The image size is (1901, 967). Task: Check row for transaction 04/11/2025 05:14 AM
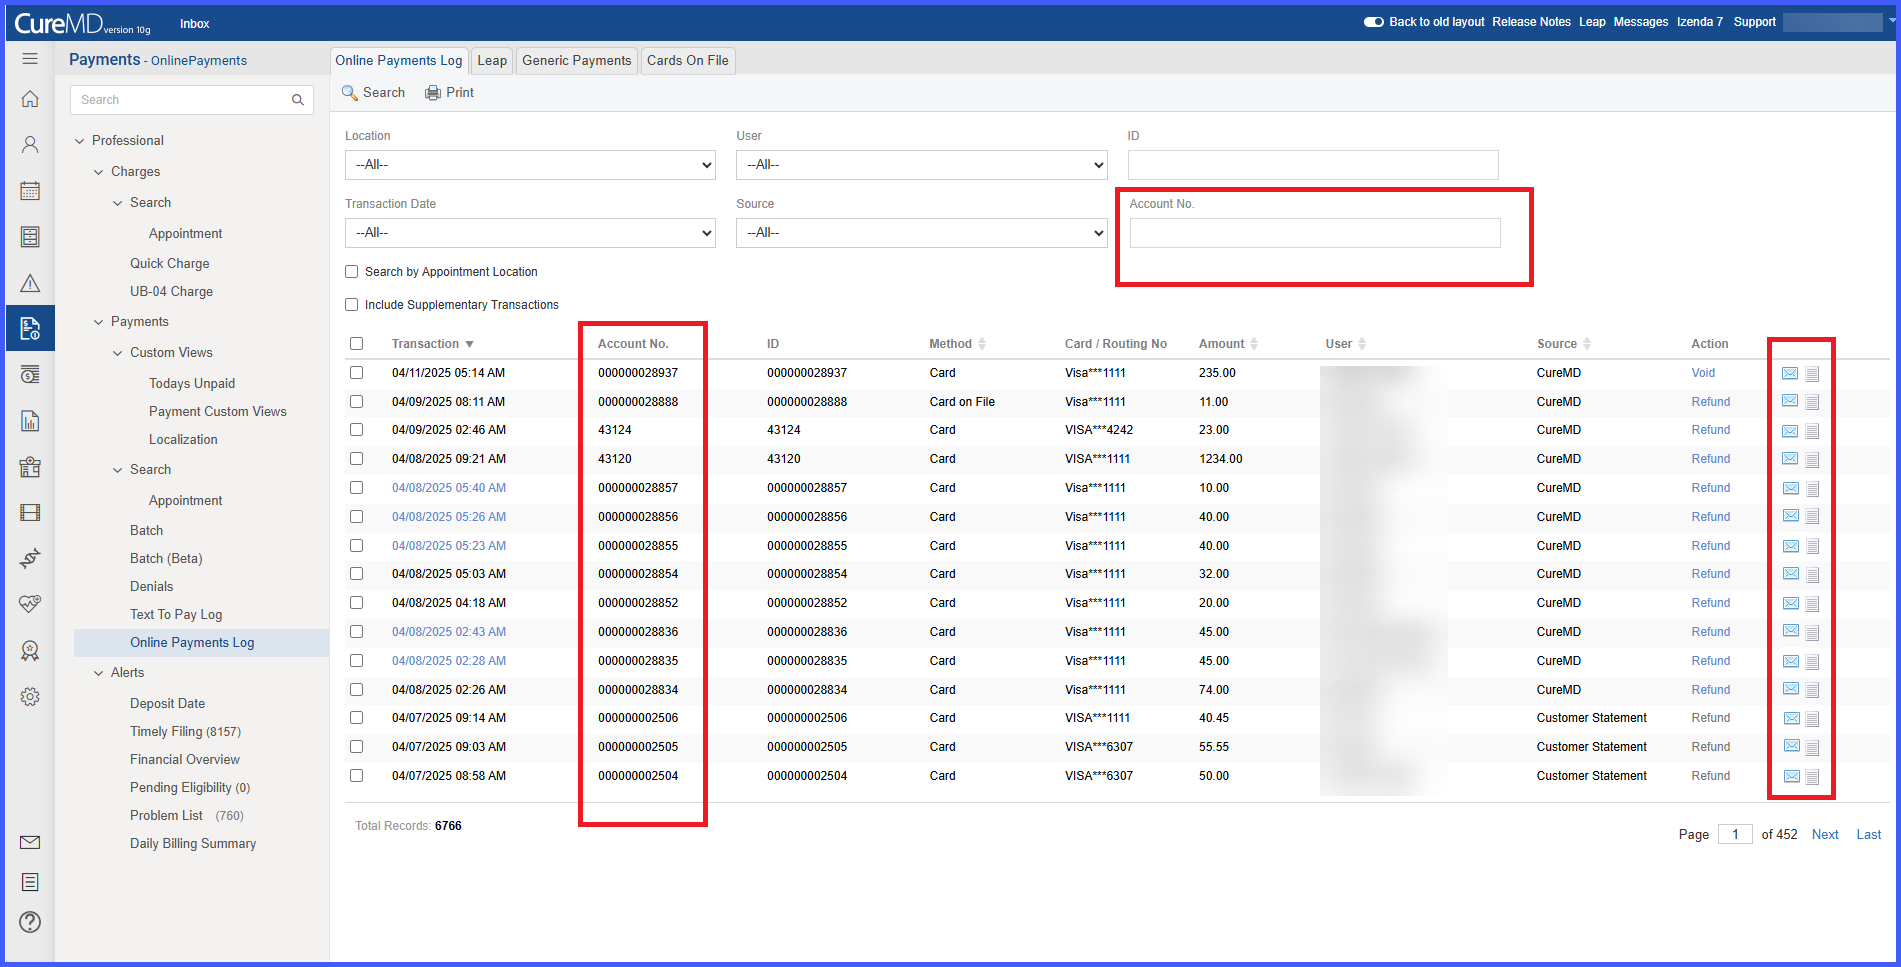(357, 373)
